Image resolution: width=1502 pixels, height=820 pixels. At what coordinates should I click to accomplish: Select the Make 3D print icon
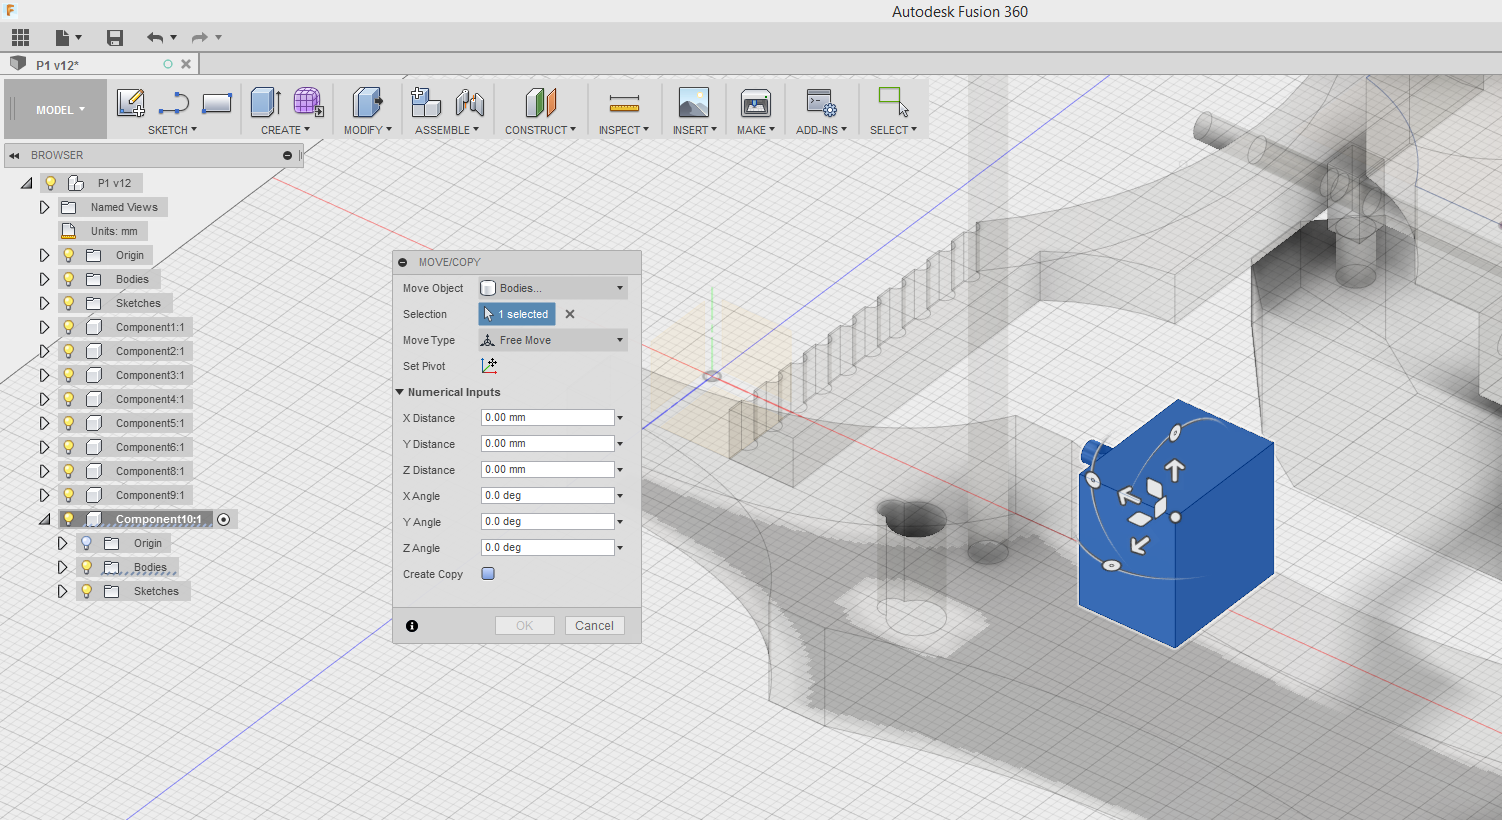click(x=756, y=103)
